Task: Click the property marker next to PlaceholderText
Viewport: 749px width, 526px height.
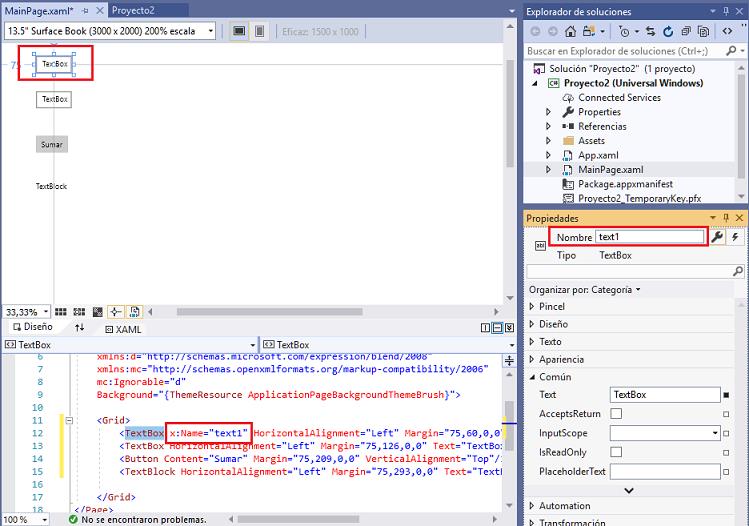Action: [x=726, y=472]
